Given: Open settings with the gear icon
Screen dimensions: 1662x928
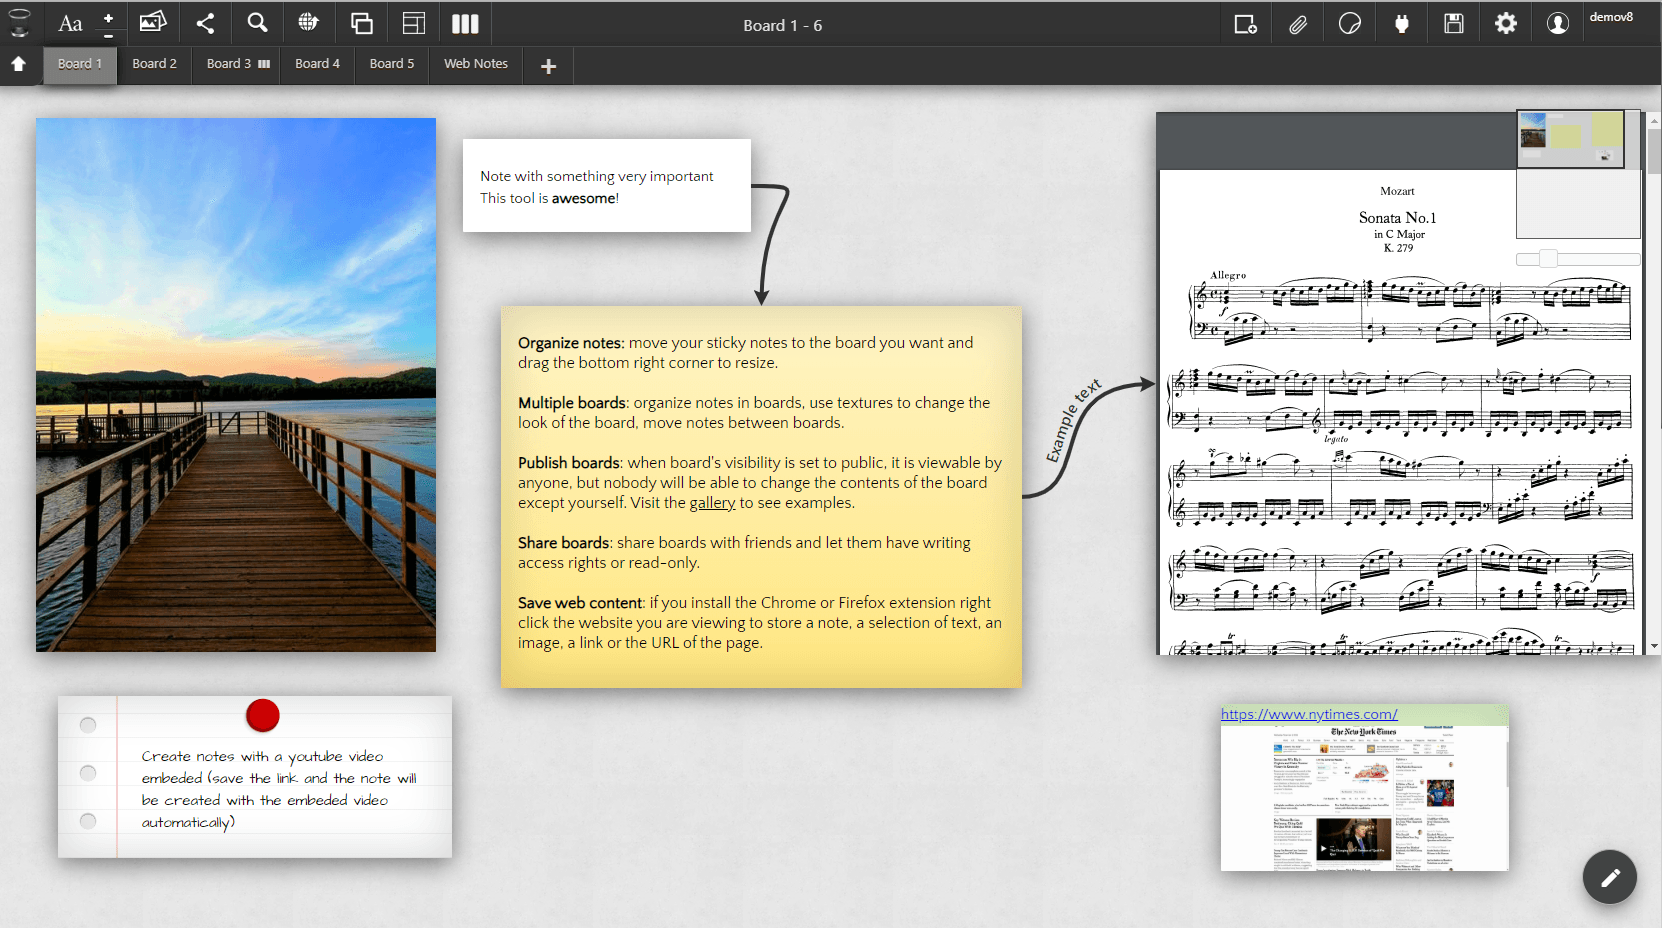Looking at the screenshot, I should coord(1505,24).
